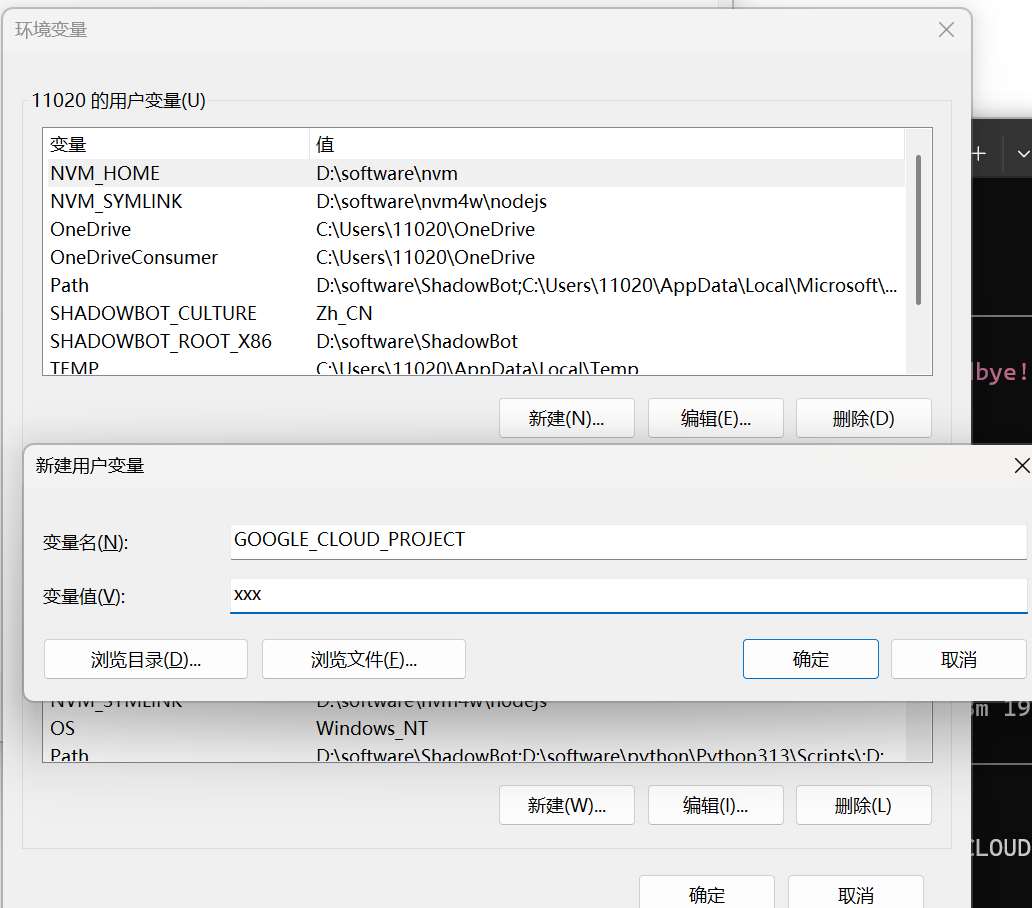This screenshot has height=908, width=1032.
Task: Click the 变量值 input field
Action: tap(629, 595)
